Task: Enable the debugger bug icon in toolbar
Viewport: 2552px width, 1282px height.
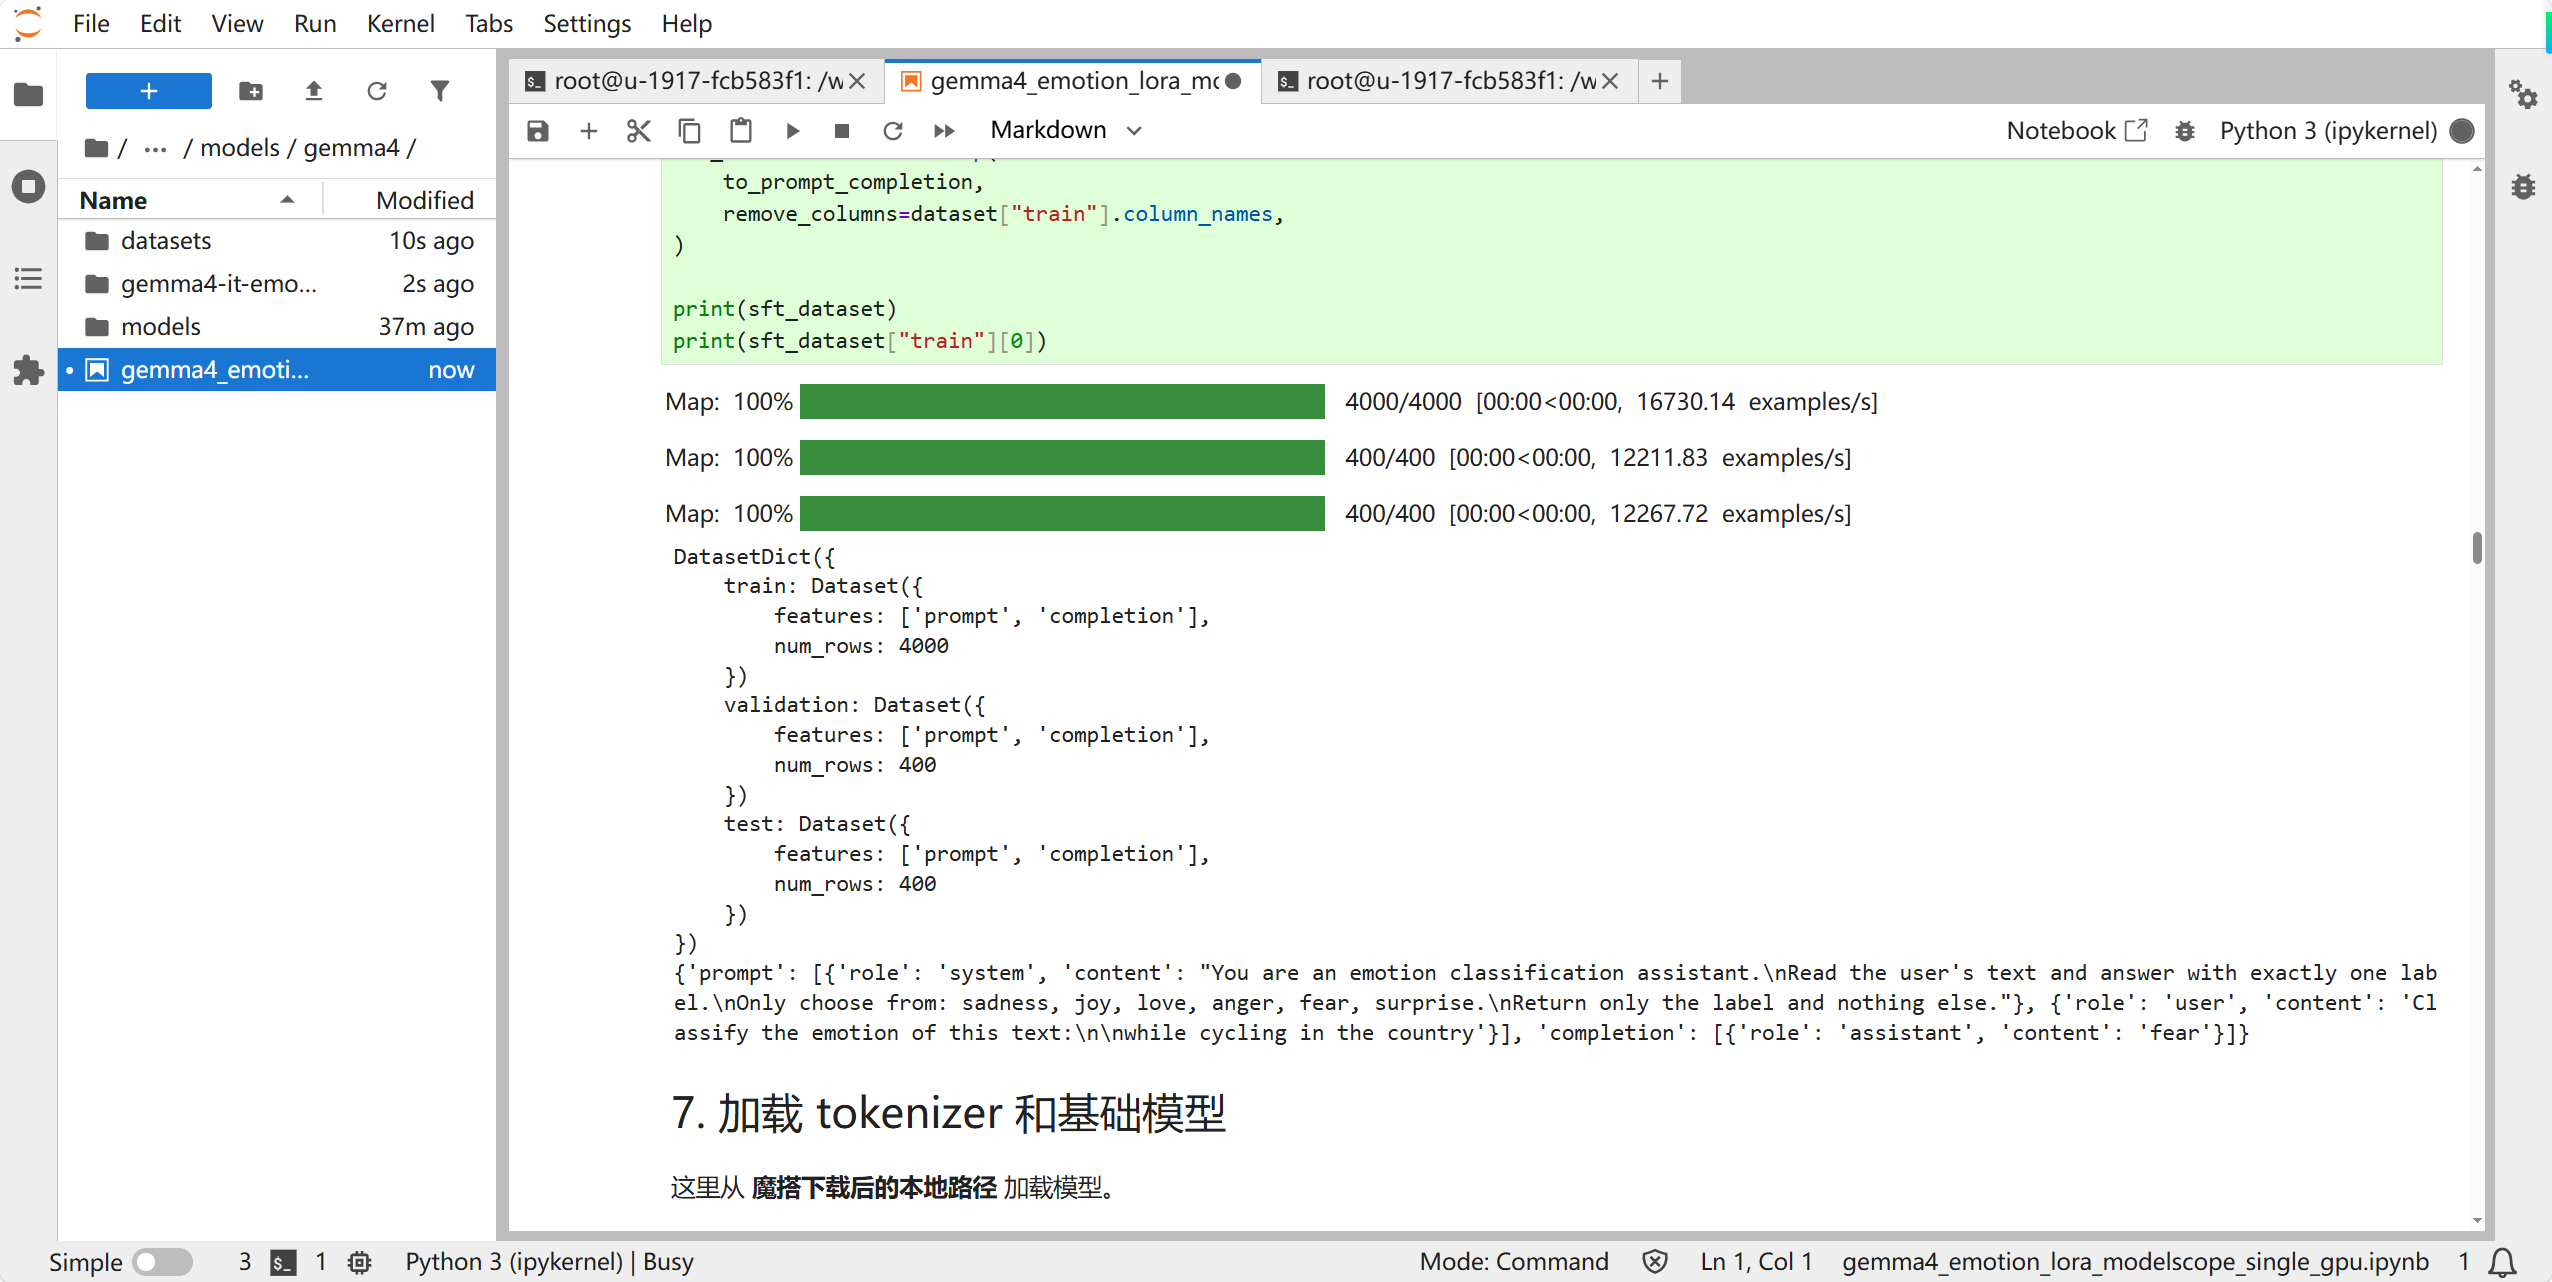Action: pos(2185,131)
